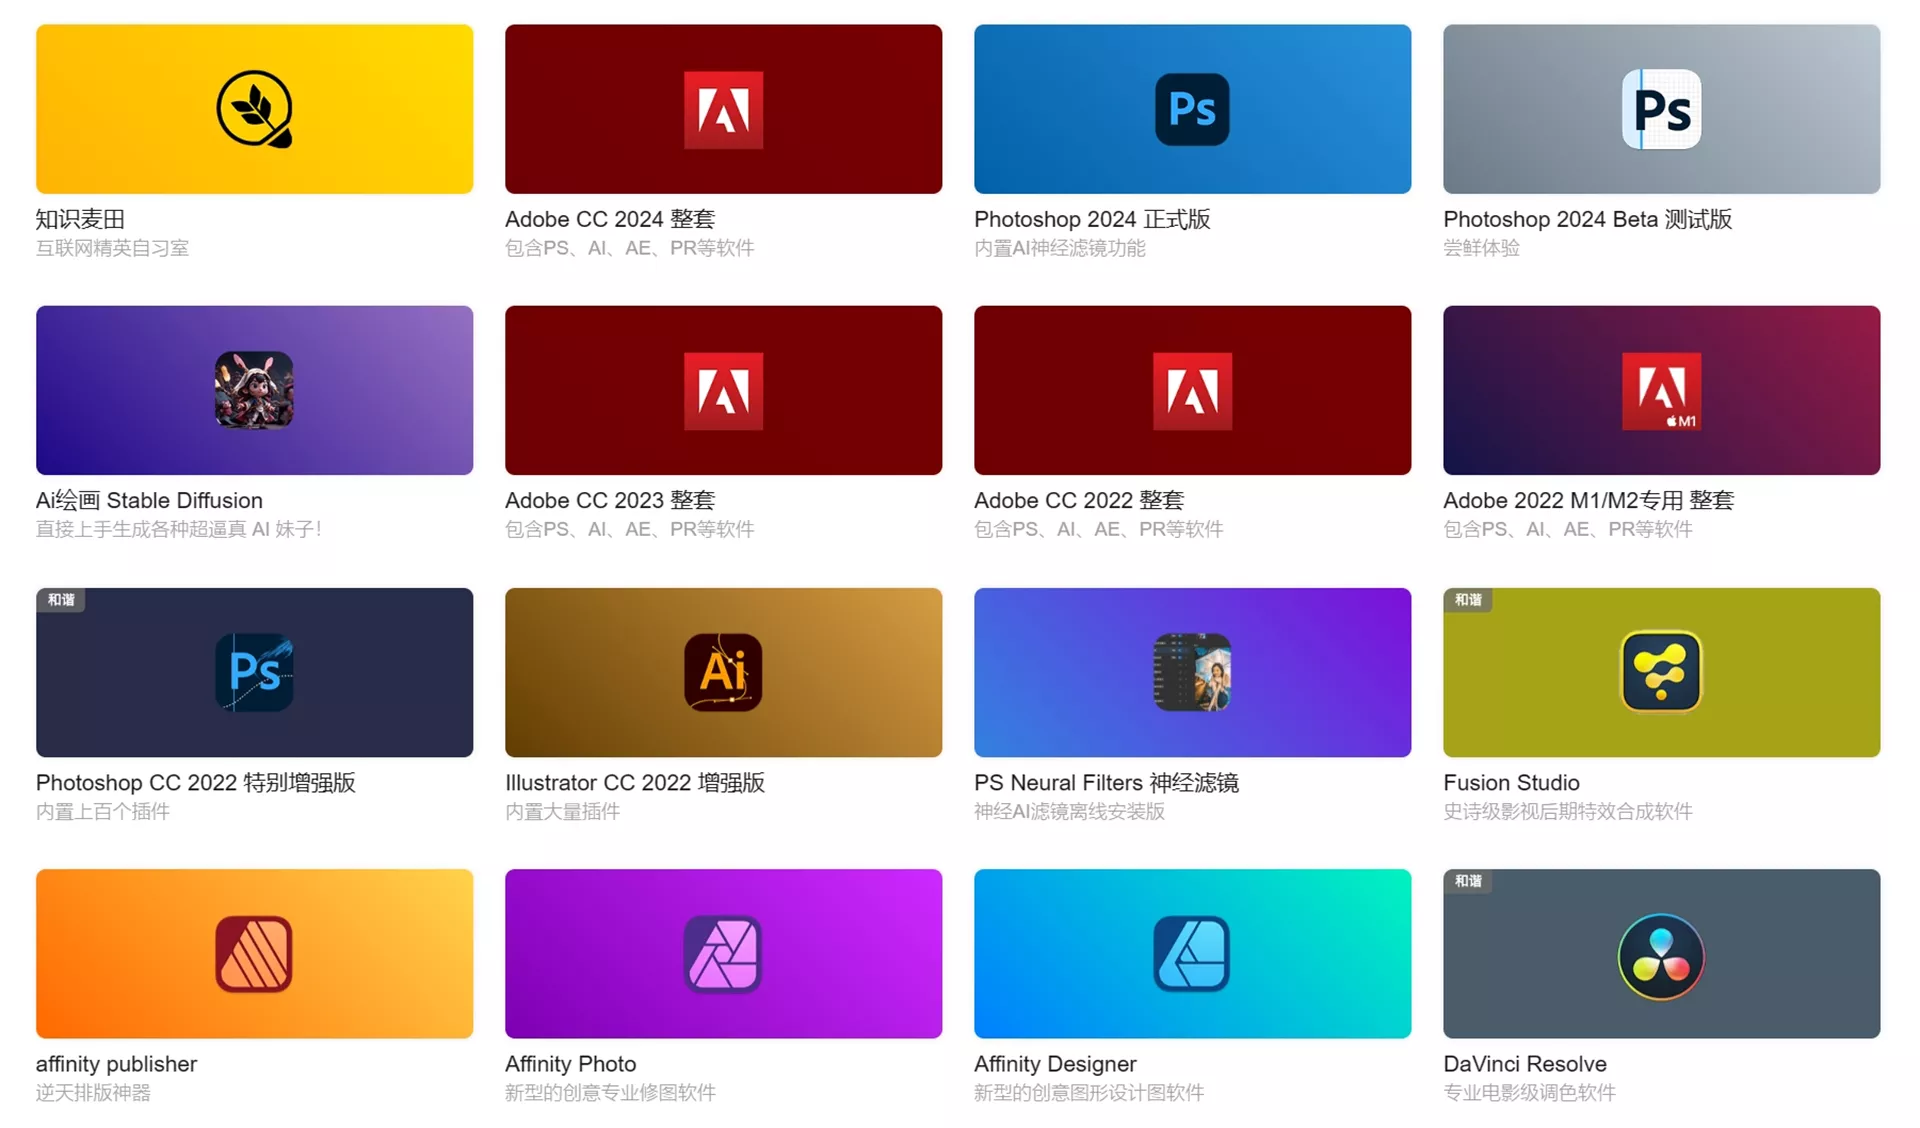The width and height of the screenshot is (1920, 1128).
Task: Click 新型的创意专业修图软件 description
Action: (610, 1093)
